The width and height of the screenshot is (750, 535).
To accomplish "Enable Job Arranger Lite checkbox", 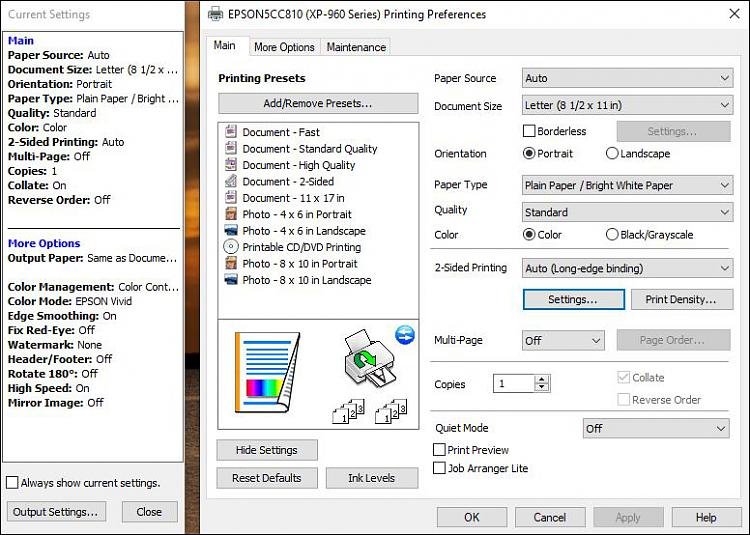I will [x=439, y=468].
